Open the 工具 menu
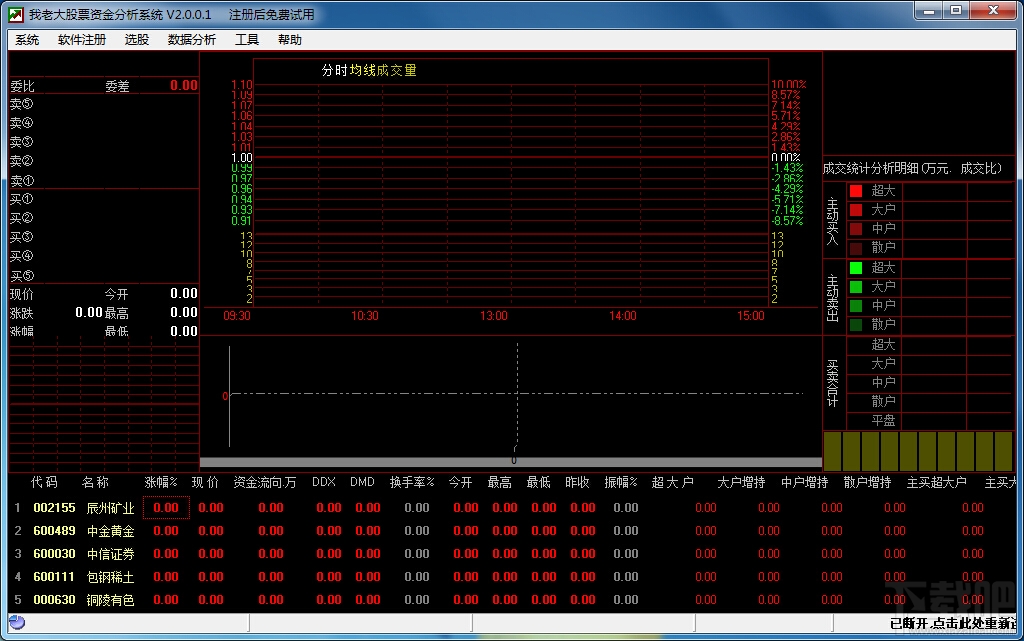 coord(246,40)
